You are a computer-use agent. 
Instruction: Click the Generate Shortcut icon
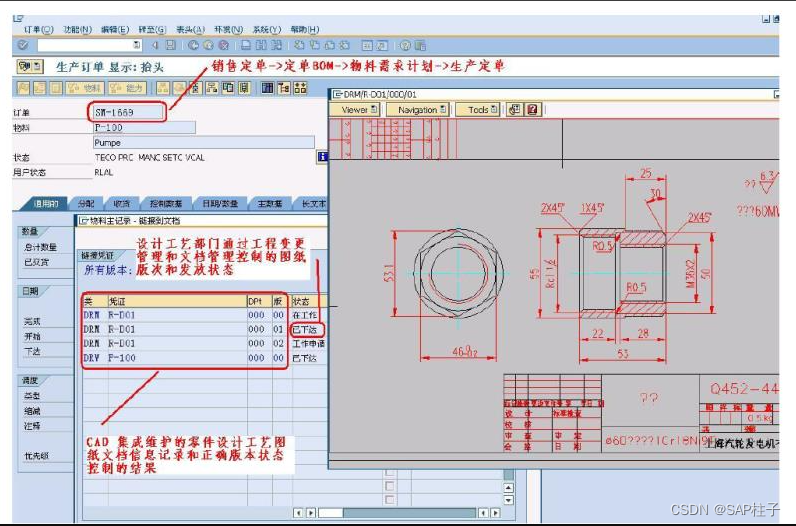[382, 46]
